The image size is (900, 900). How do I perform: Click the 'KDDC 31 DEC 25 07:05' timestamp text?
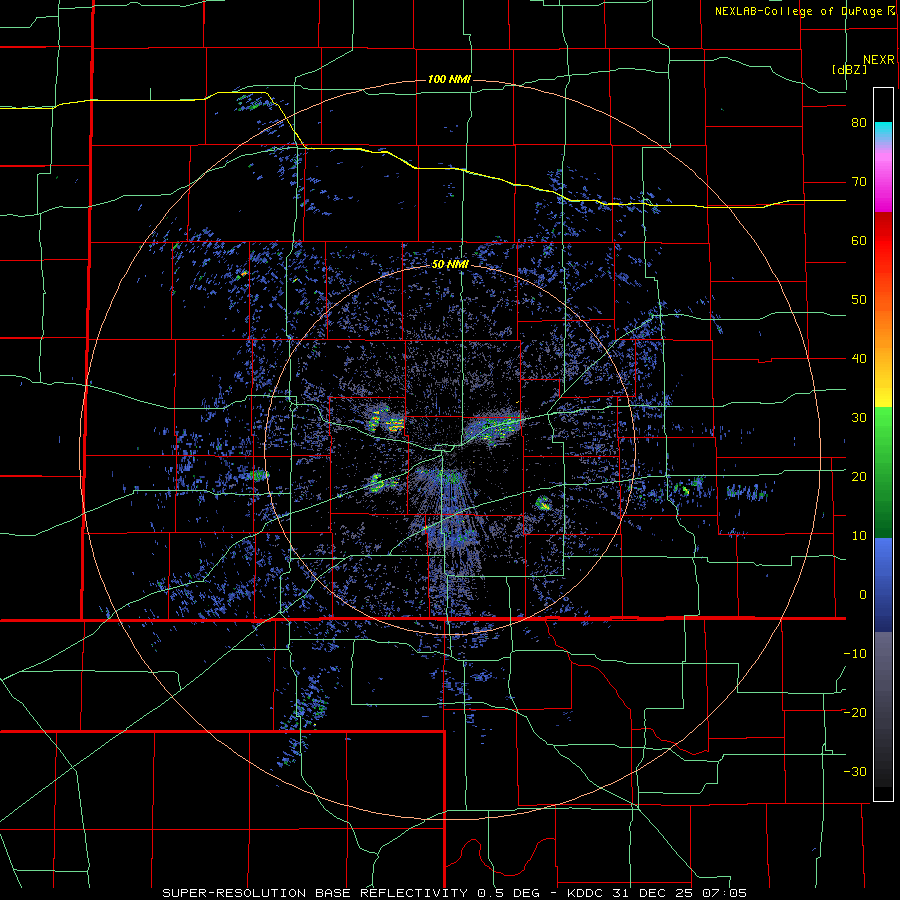pyautogui.click(x=657, y=893)
